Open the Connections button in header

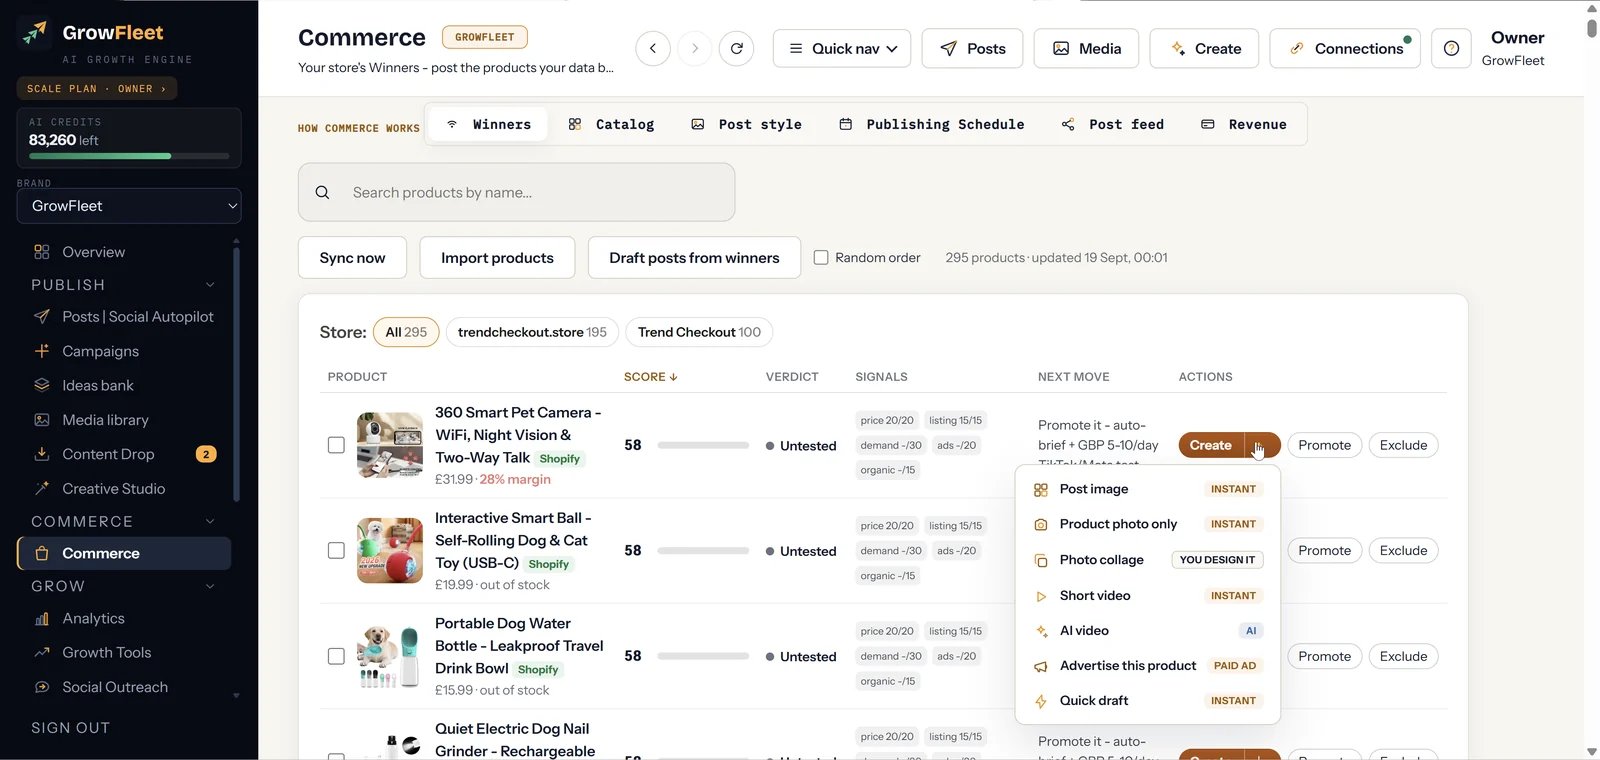point(1345,48)
